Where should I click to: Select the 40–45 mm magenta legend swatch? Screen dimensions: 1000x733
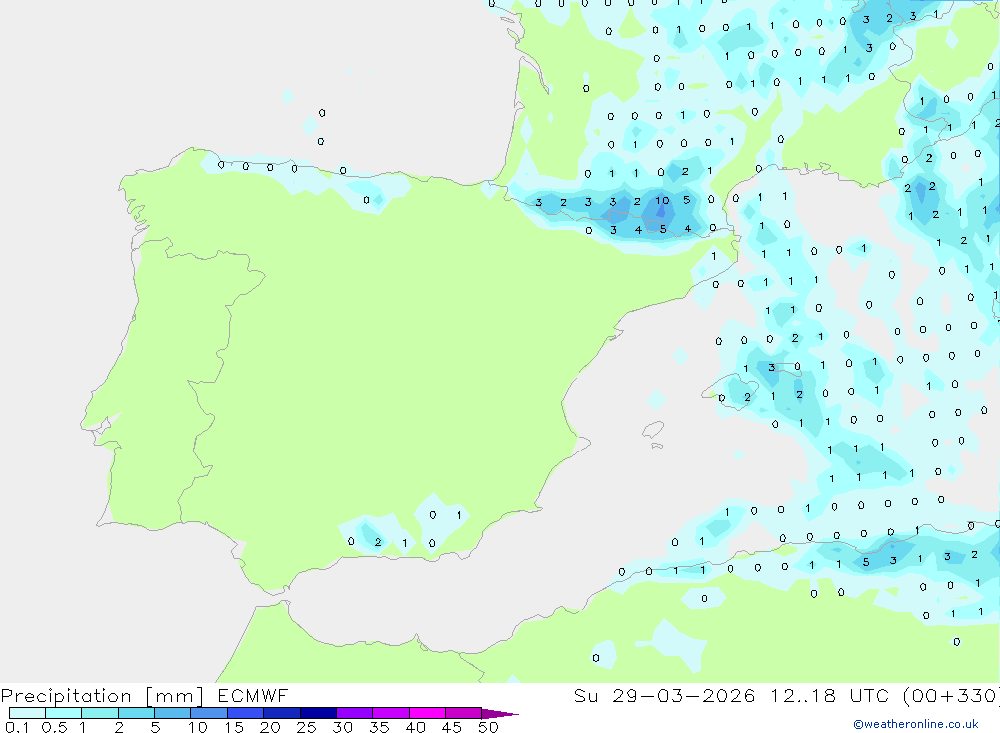427,713
